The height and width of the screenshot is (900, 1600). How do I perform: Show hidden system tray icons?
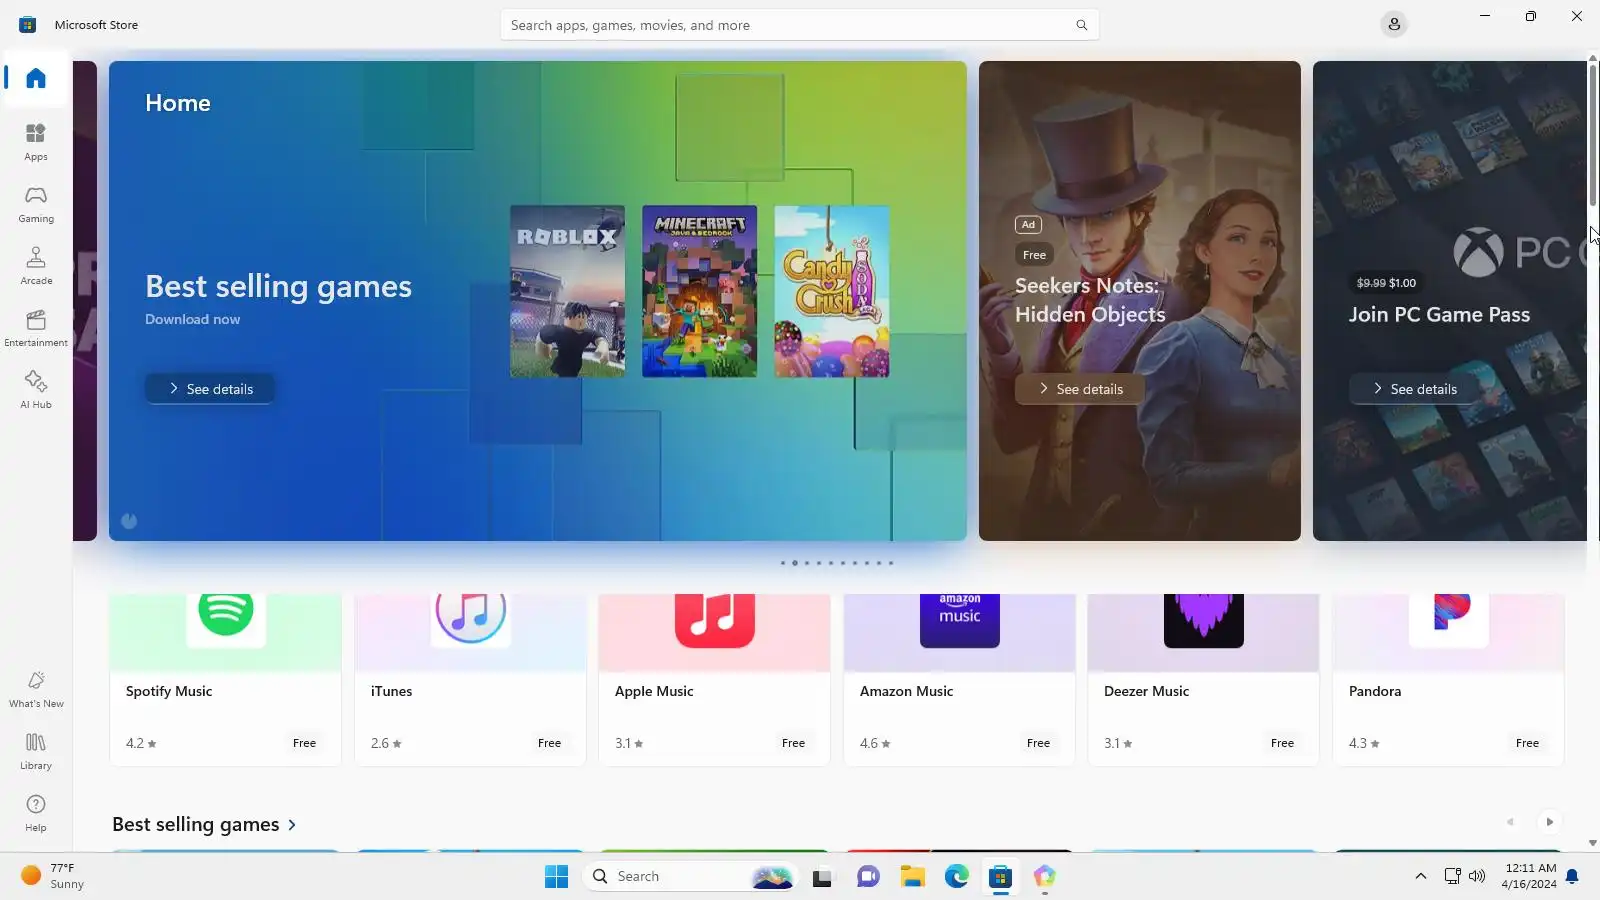click(1420, 877)
